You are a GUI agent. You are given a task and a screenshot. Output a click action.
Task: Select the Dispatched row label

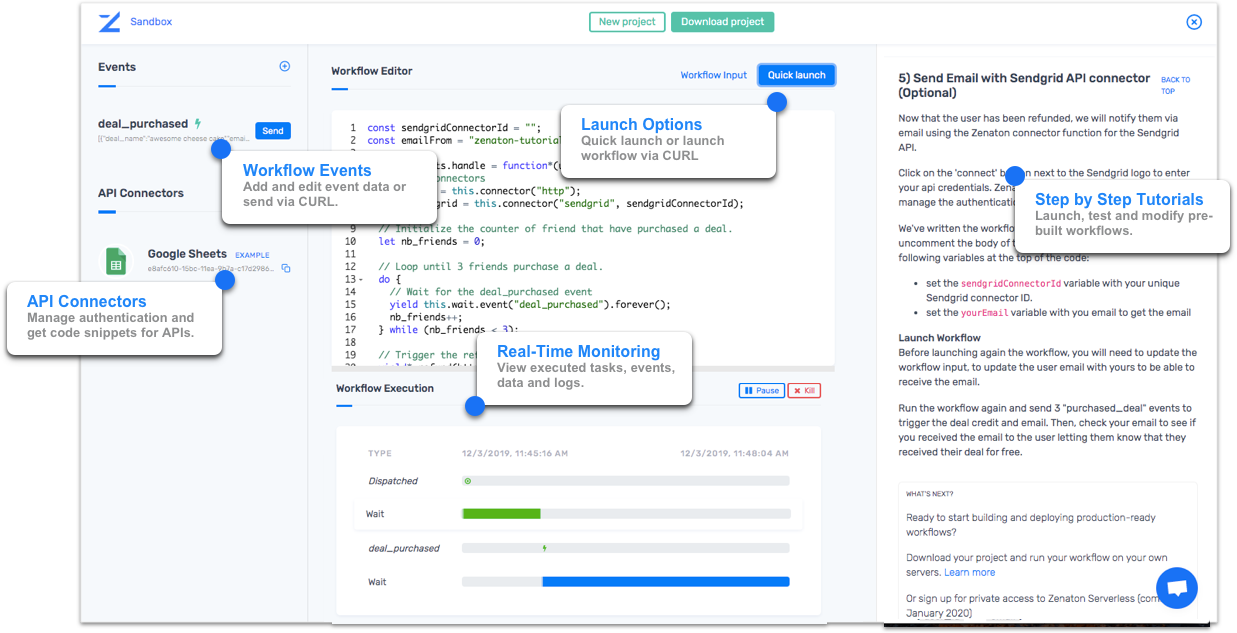[x=393, y=481]
